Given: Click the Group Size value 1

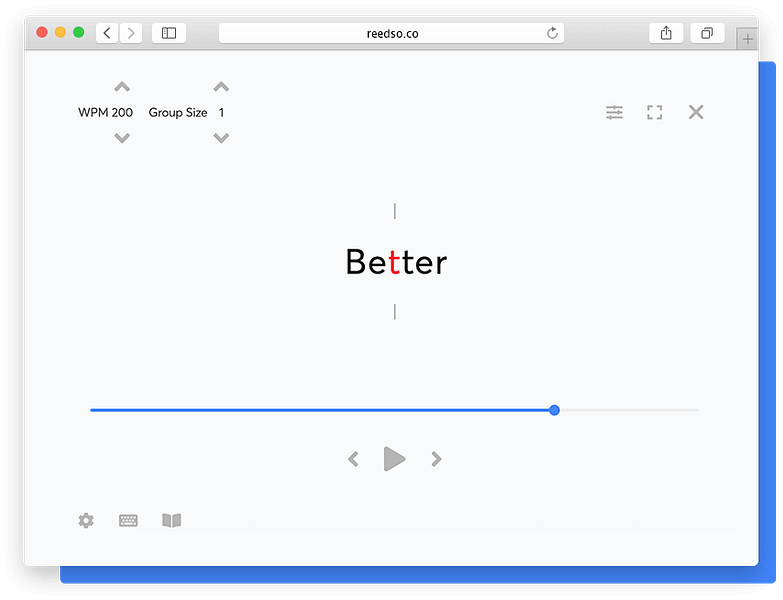Looking at the screenshot, I should click(x=221, y=112).
